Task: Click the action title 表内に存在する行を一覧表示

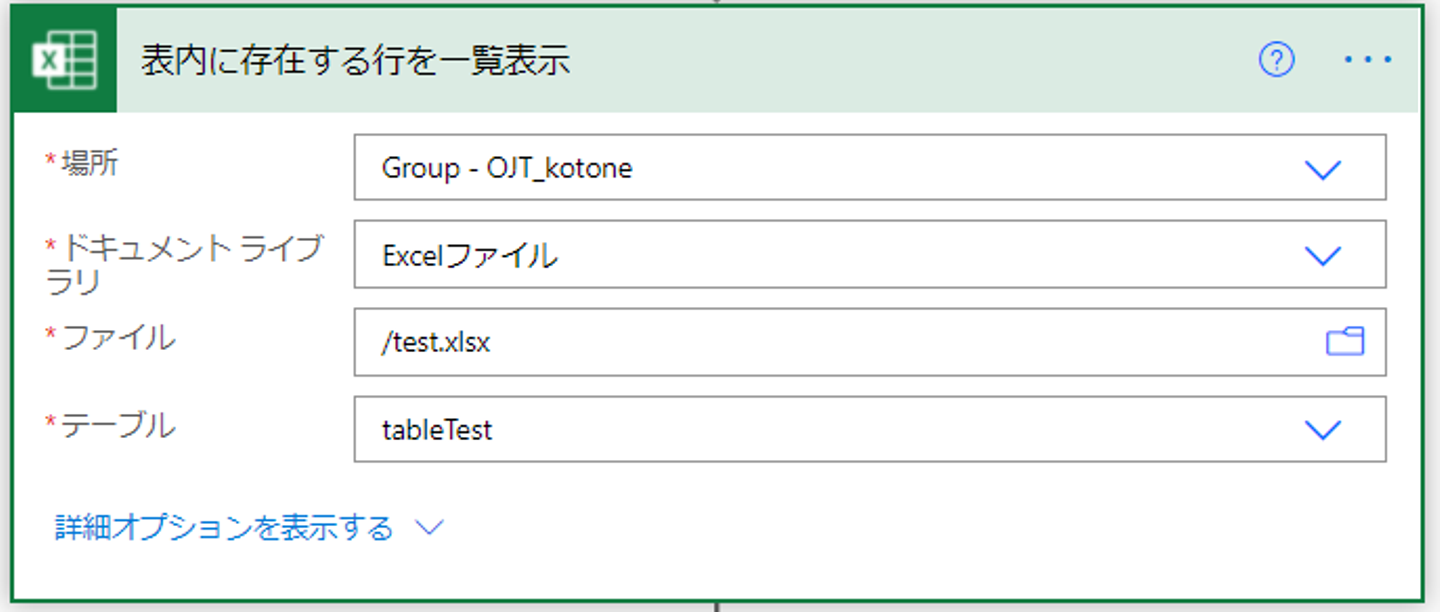Action: pyautogui.click(x=355, y=61)
